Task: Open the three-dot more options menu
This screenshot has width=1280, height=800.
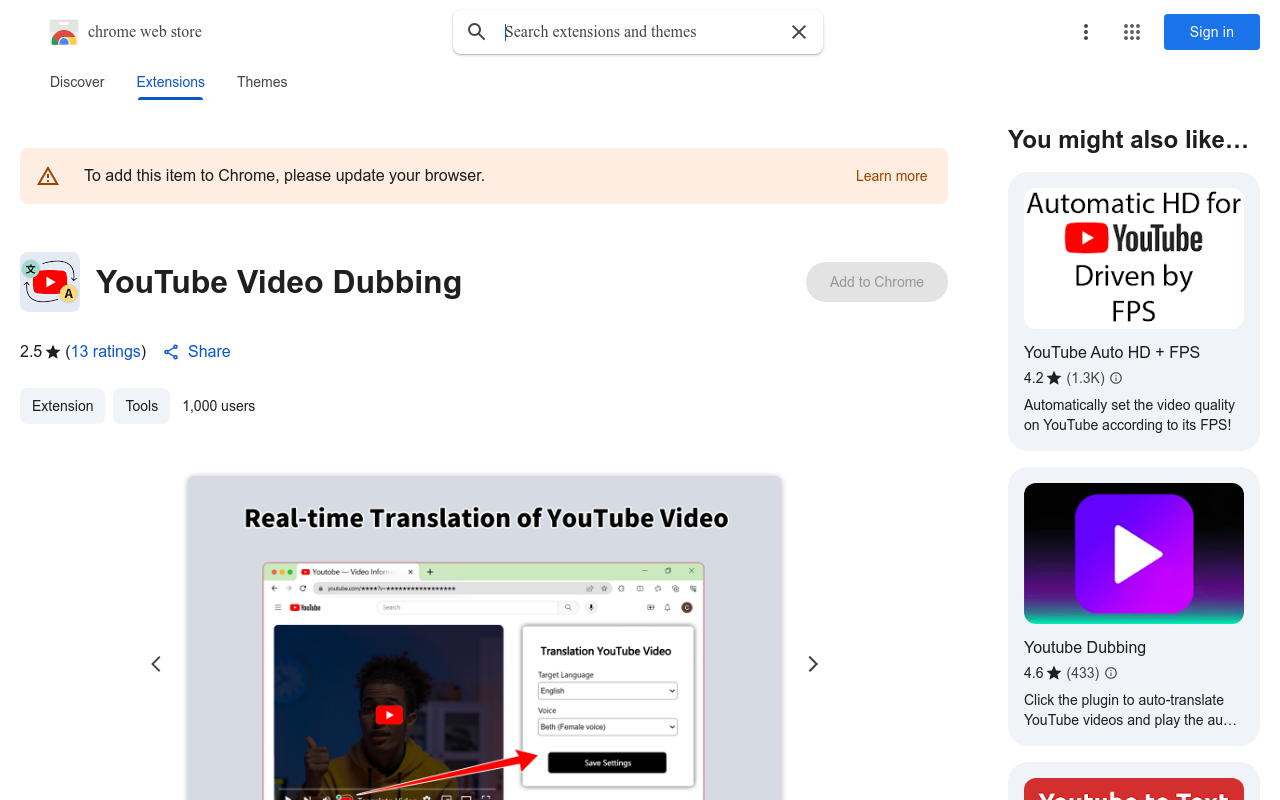Action: pos(1086,32)
